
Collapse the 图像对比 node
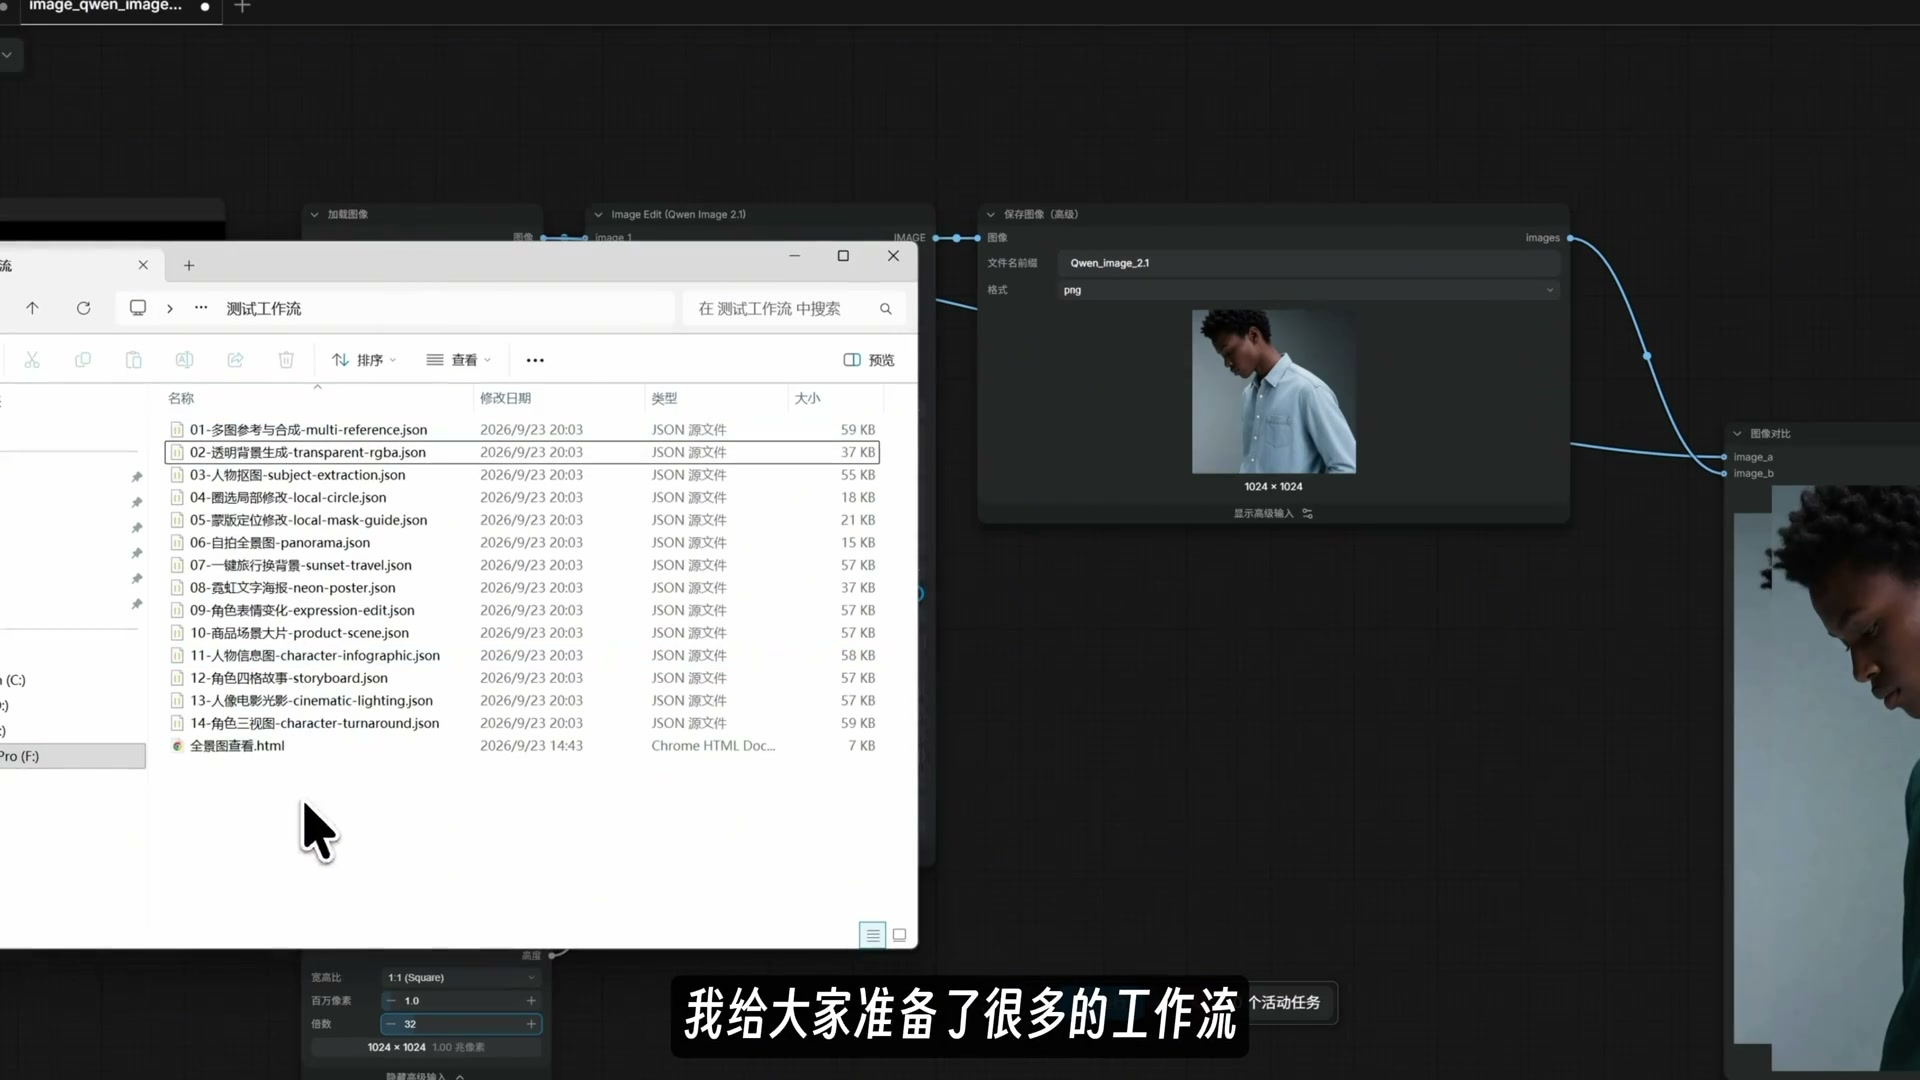click(x=1738, y=434)
